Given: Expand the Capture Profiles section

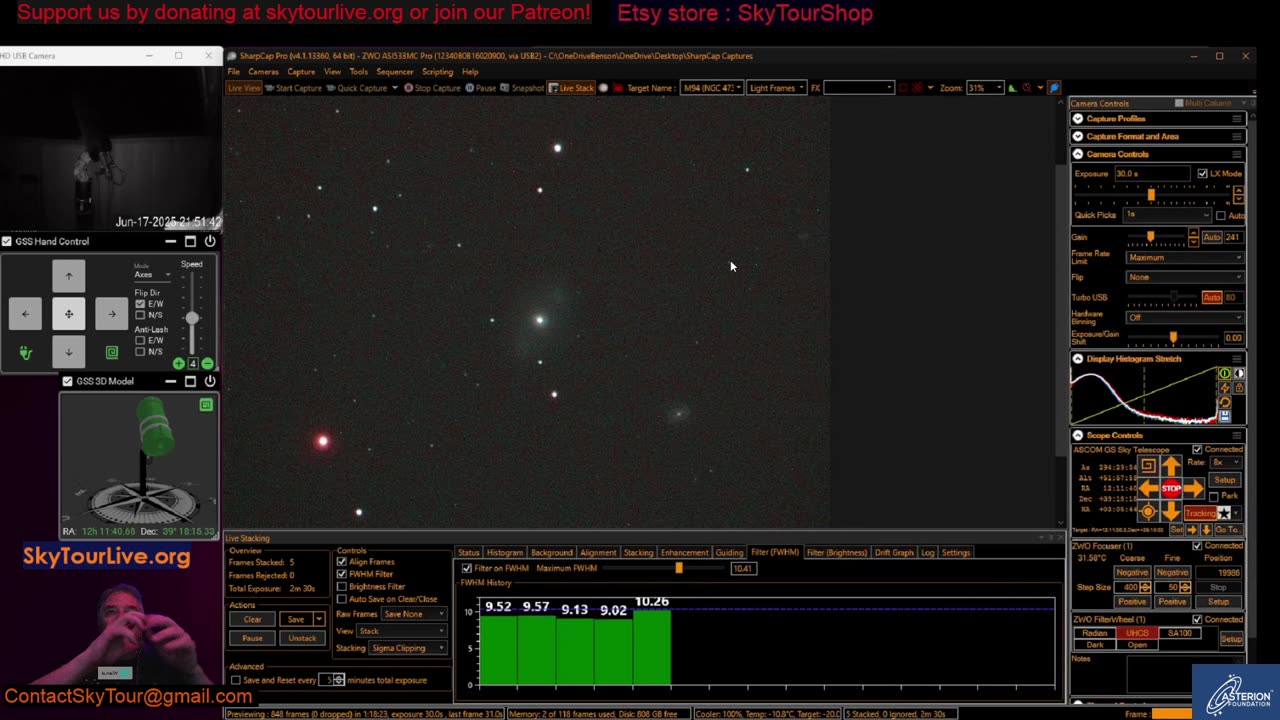Looking at the screenshot, I should [x=1078, y=119].
